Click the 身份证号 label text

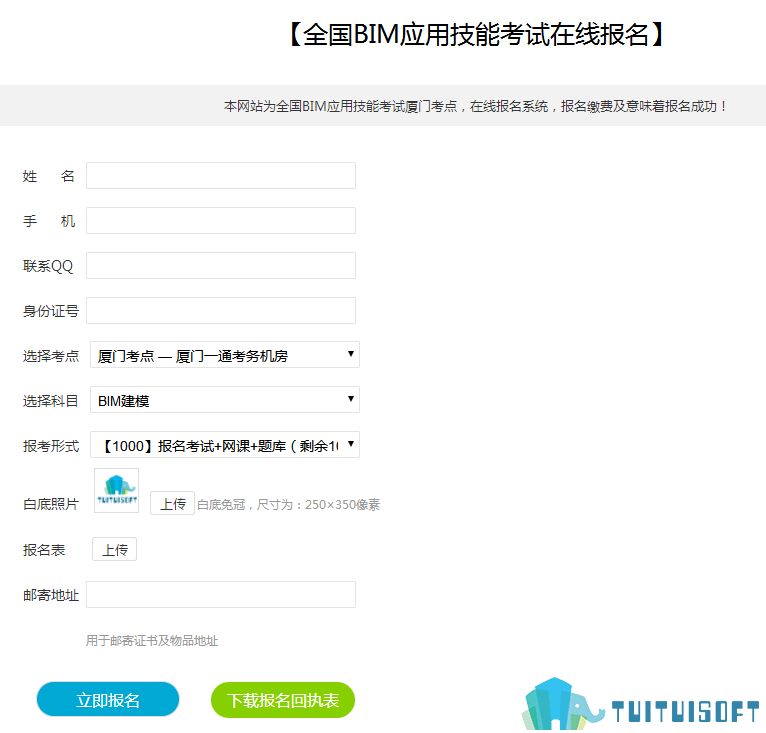51,311
